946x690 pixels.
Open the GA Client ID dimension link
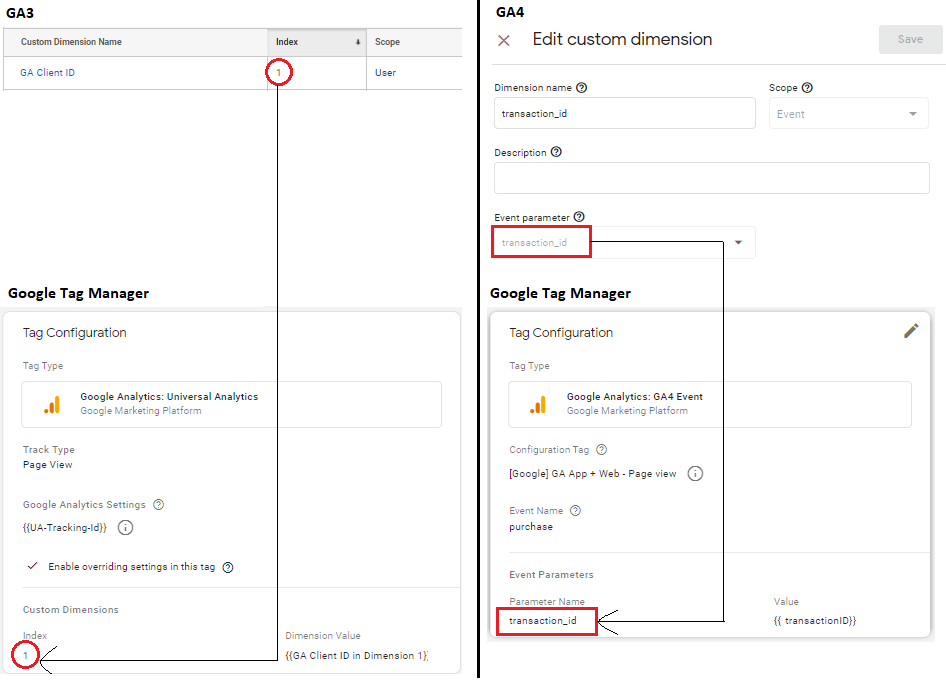coord(47,73)
